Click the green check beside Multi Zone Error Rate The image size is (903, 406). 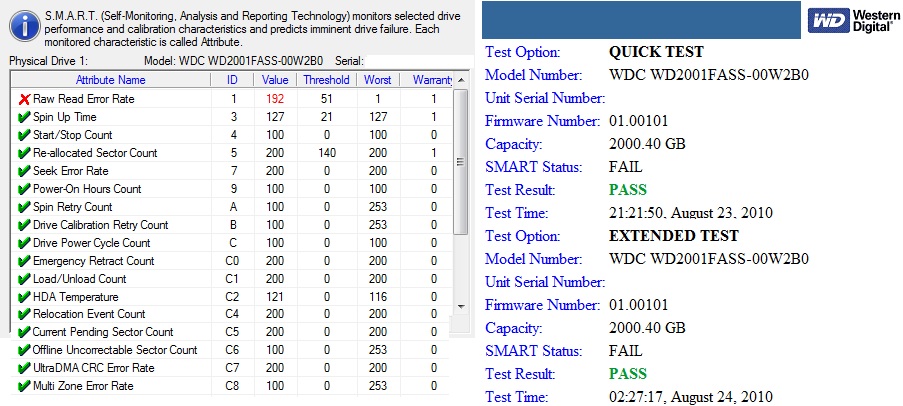24,386
